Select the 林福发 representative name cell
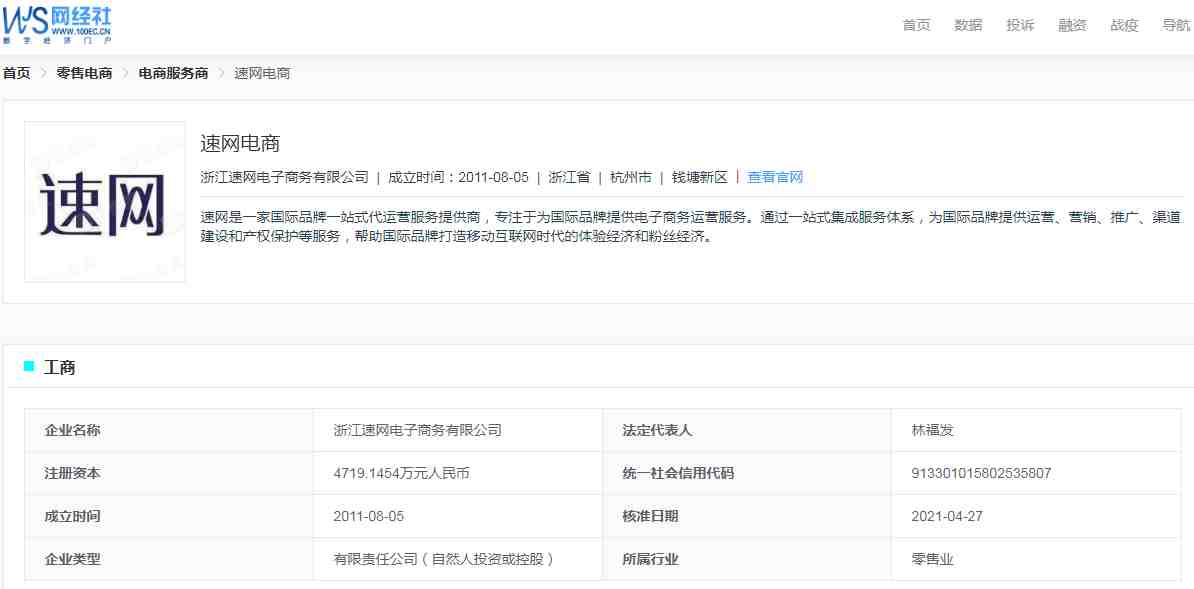The height and width of the screenshot is (589, 1194). (1036, 431)
